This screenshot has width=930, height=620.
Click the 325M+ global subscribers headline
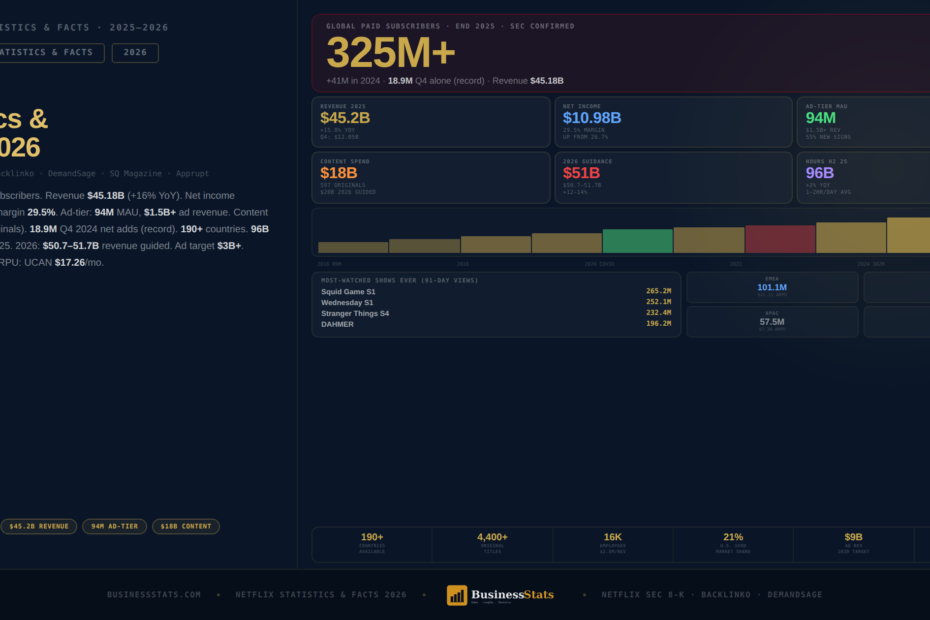click(391, 52)
